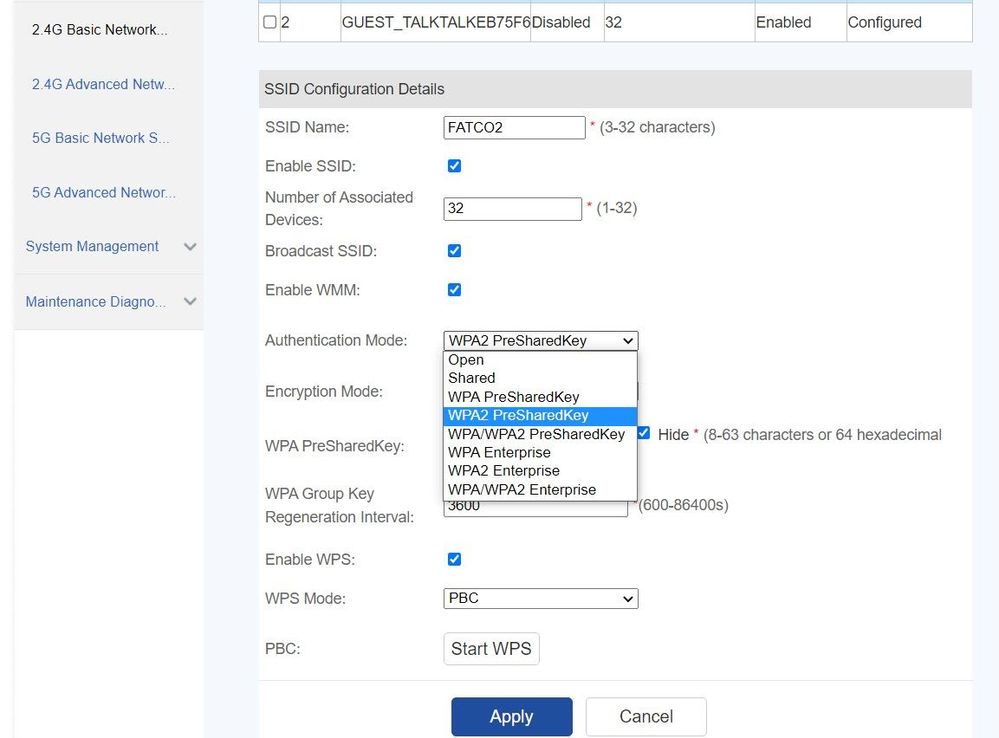Expand the Maintenance Diagnostics section

[x=106, y=301]
